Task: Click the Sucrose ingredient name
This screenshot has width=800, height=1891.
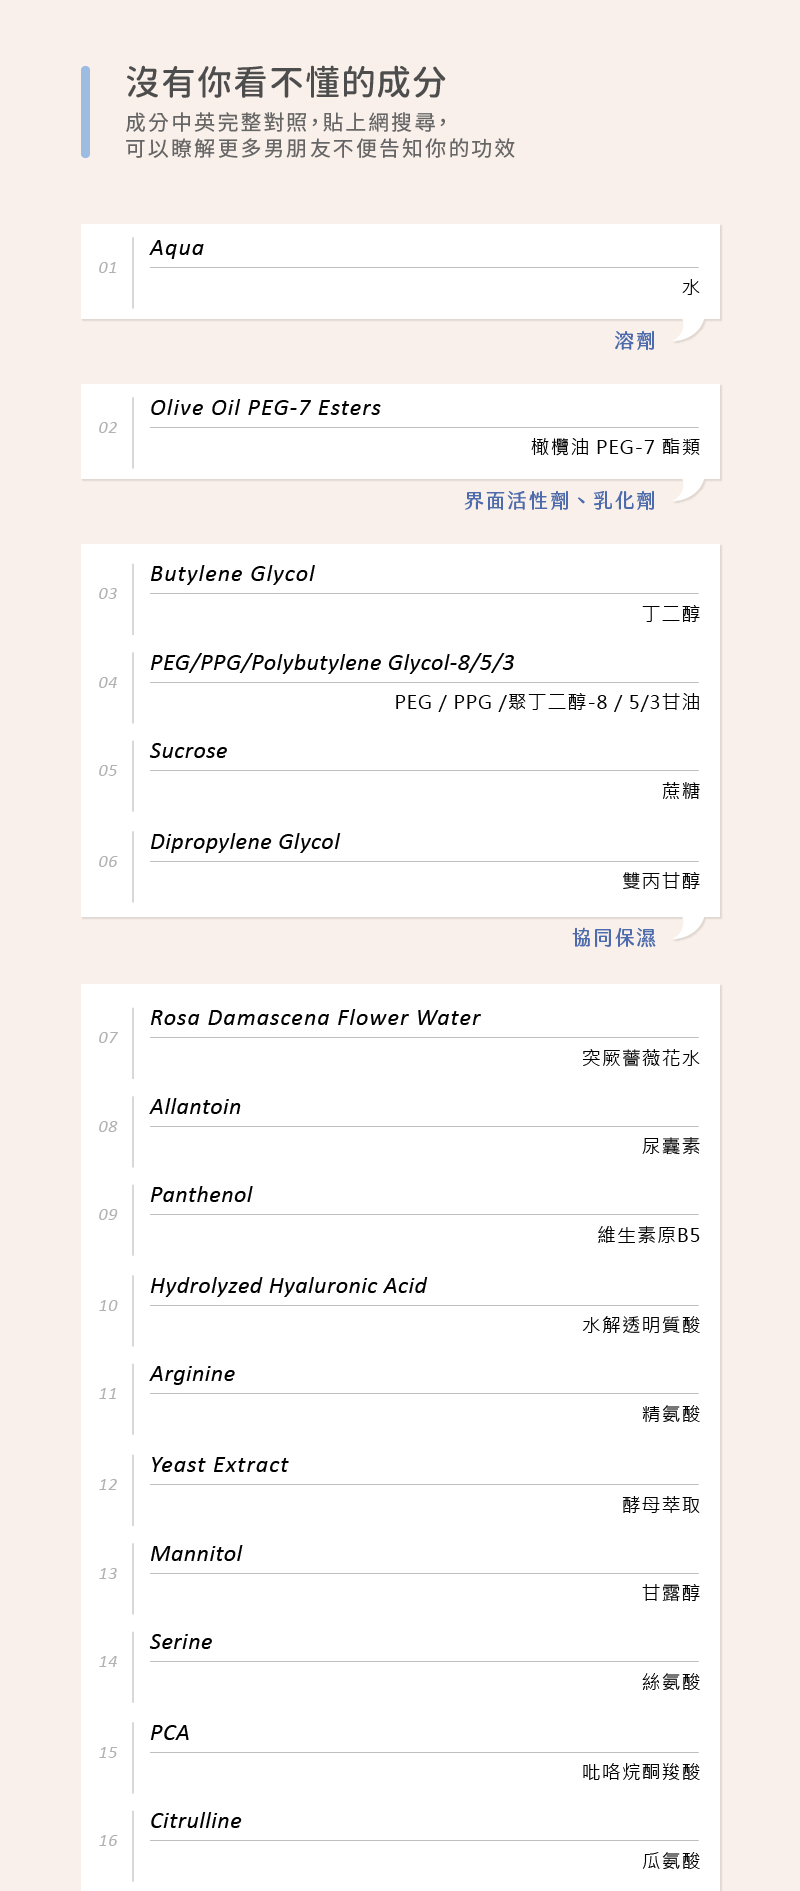Action: [x=189, y=751]
